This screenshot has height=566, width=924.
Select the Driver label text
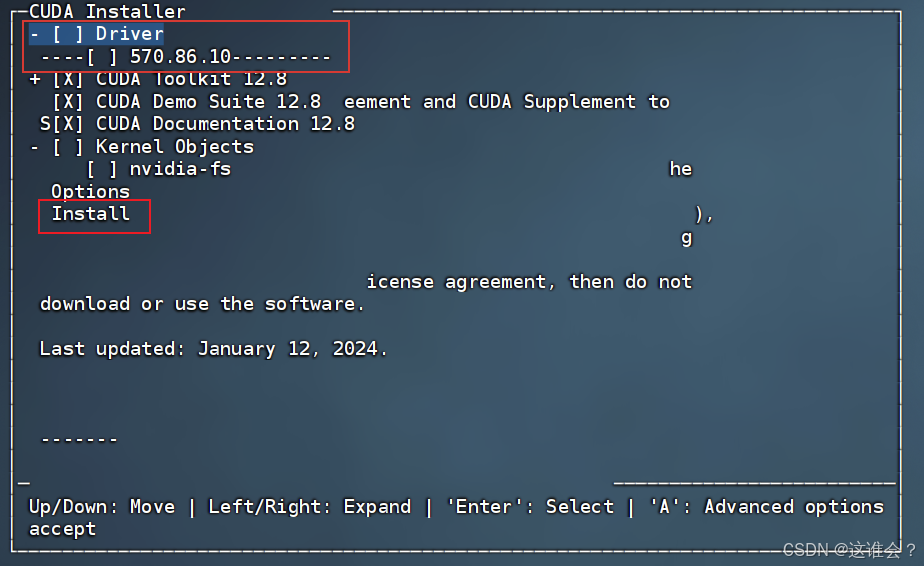(x=130, y=34)
